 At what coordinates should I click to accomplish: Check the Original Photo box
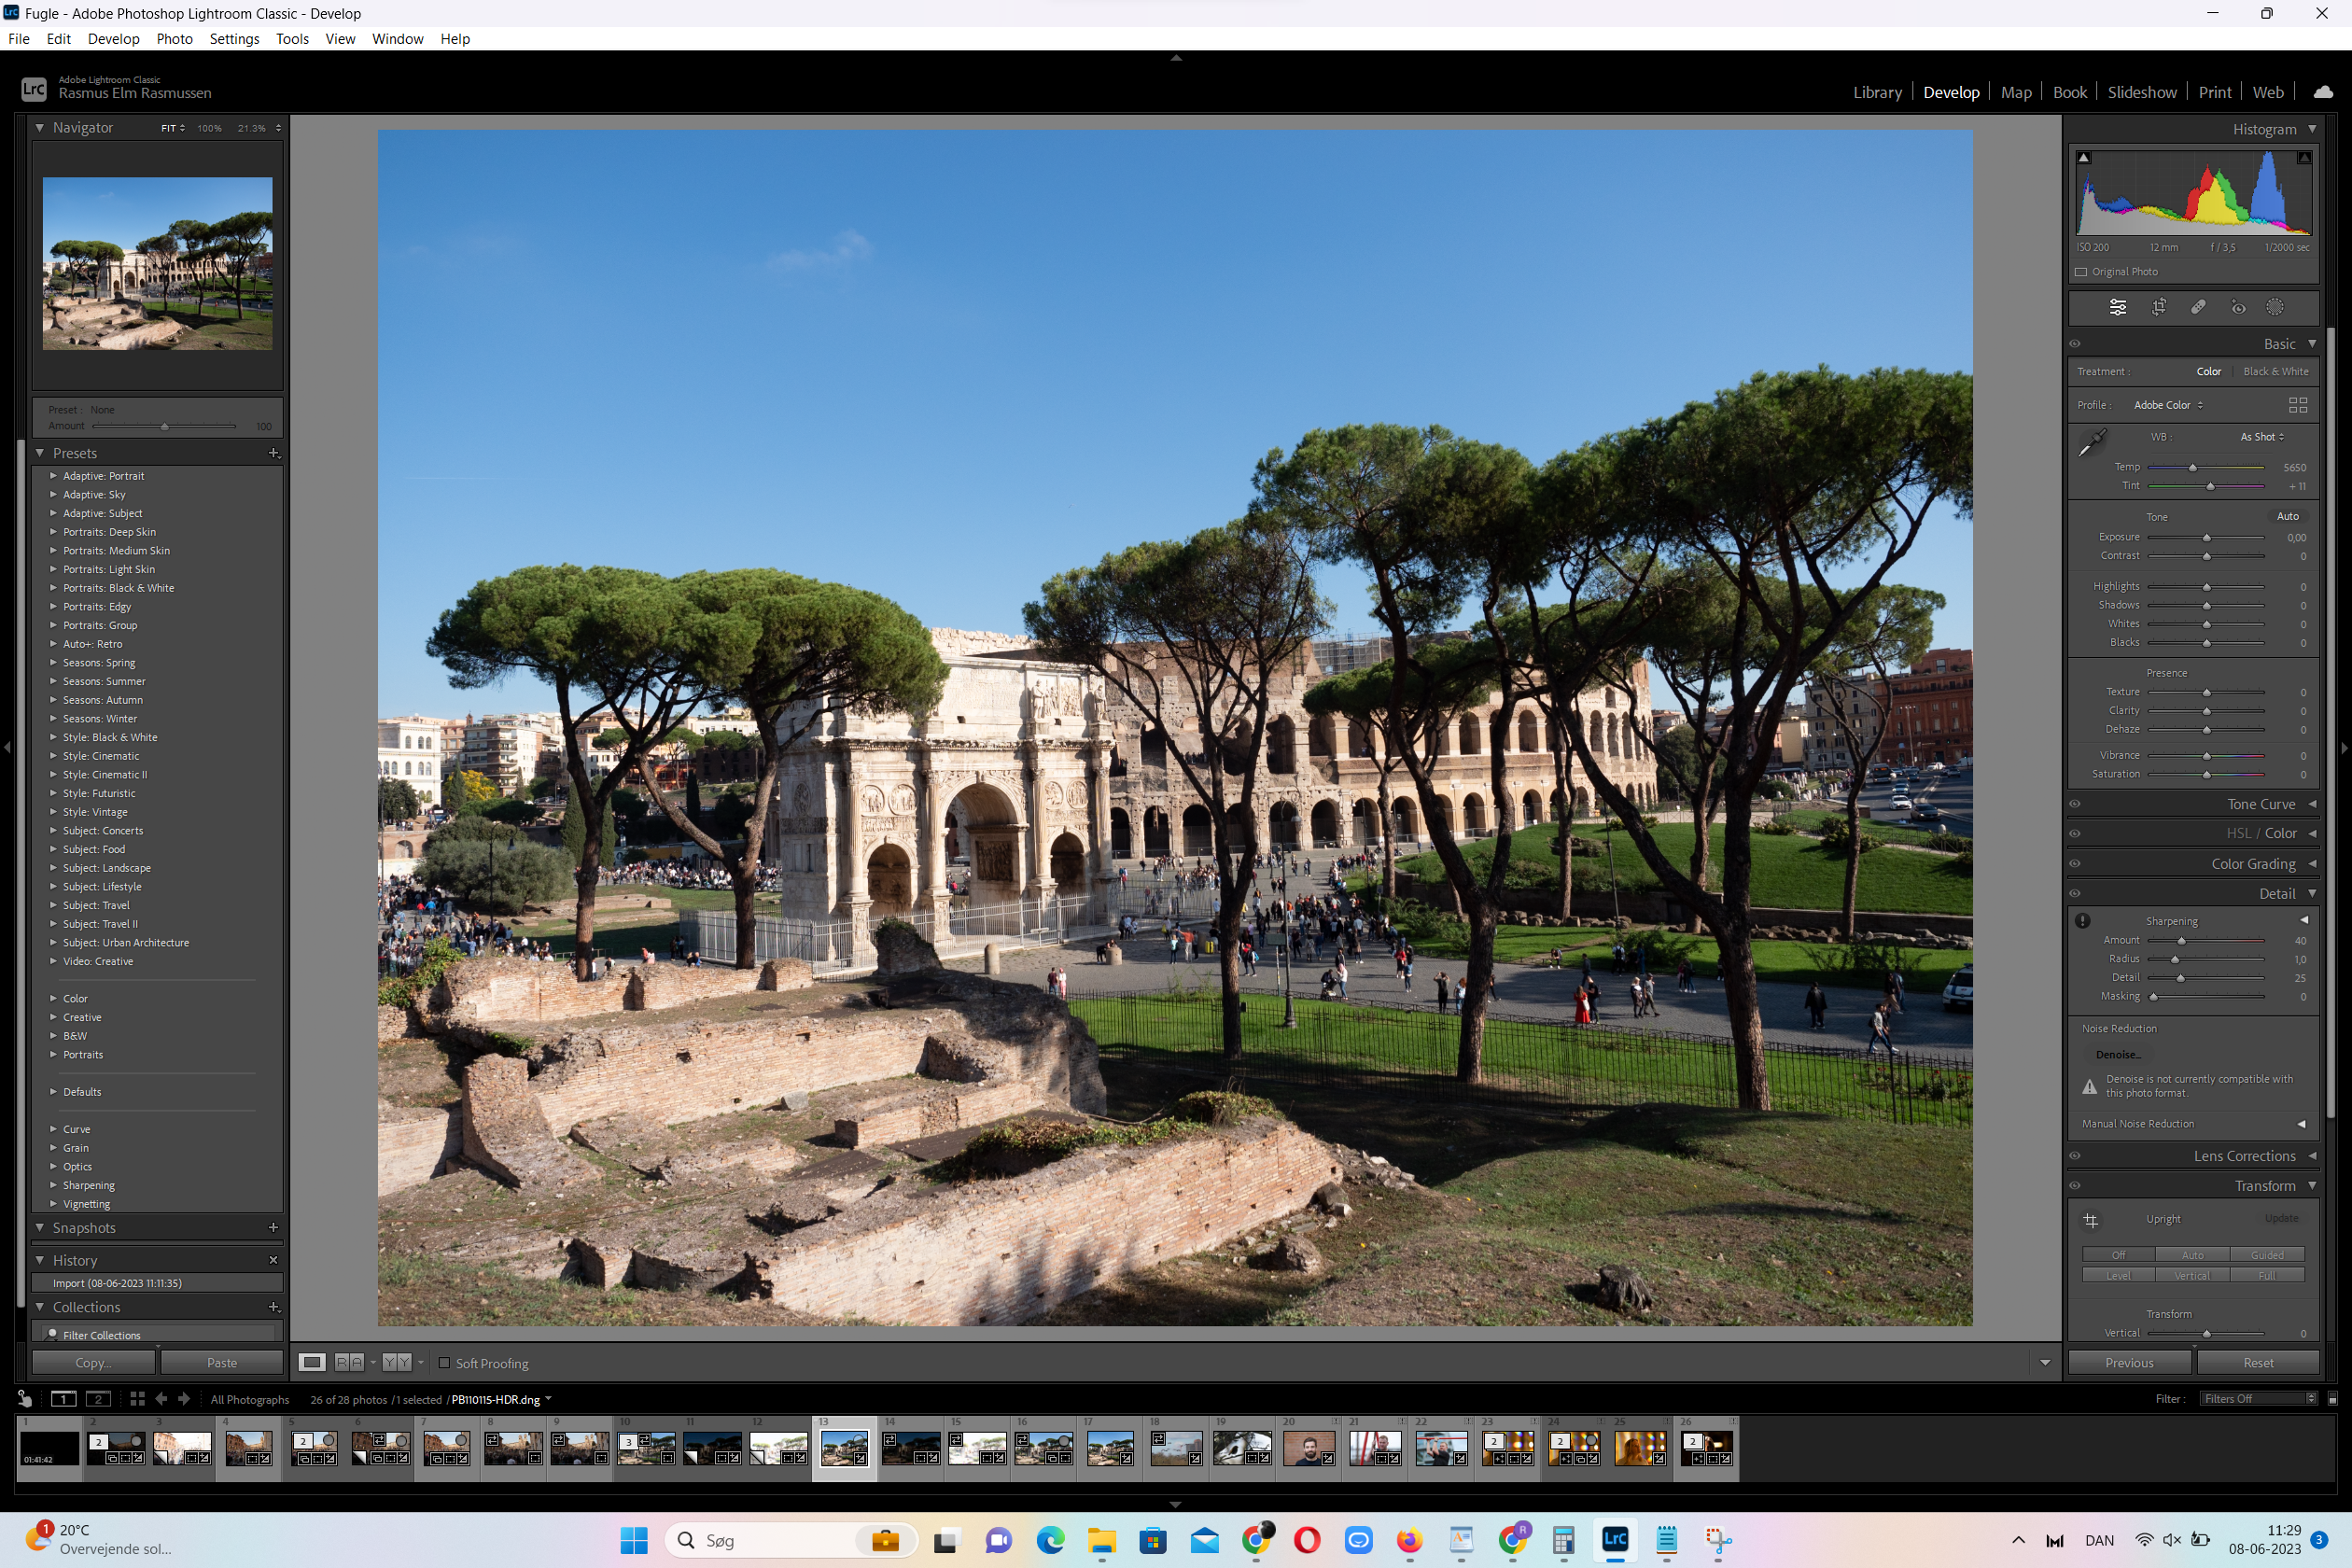[2081, 272]
